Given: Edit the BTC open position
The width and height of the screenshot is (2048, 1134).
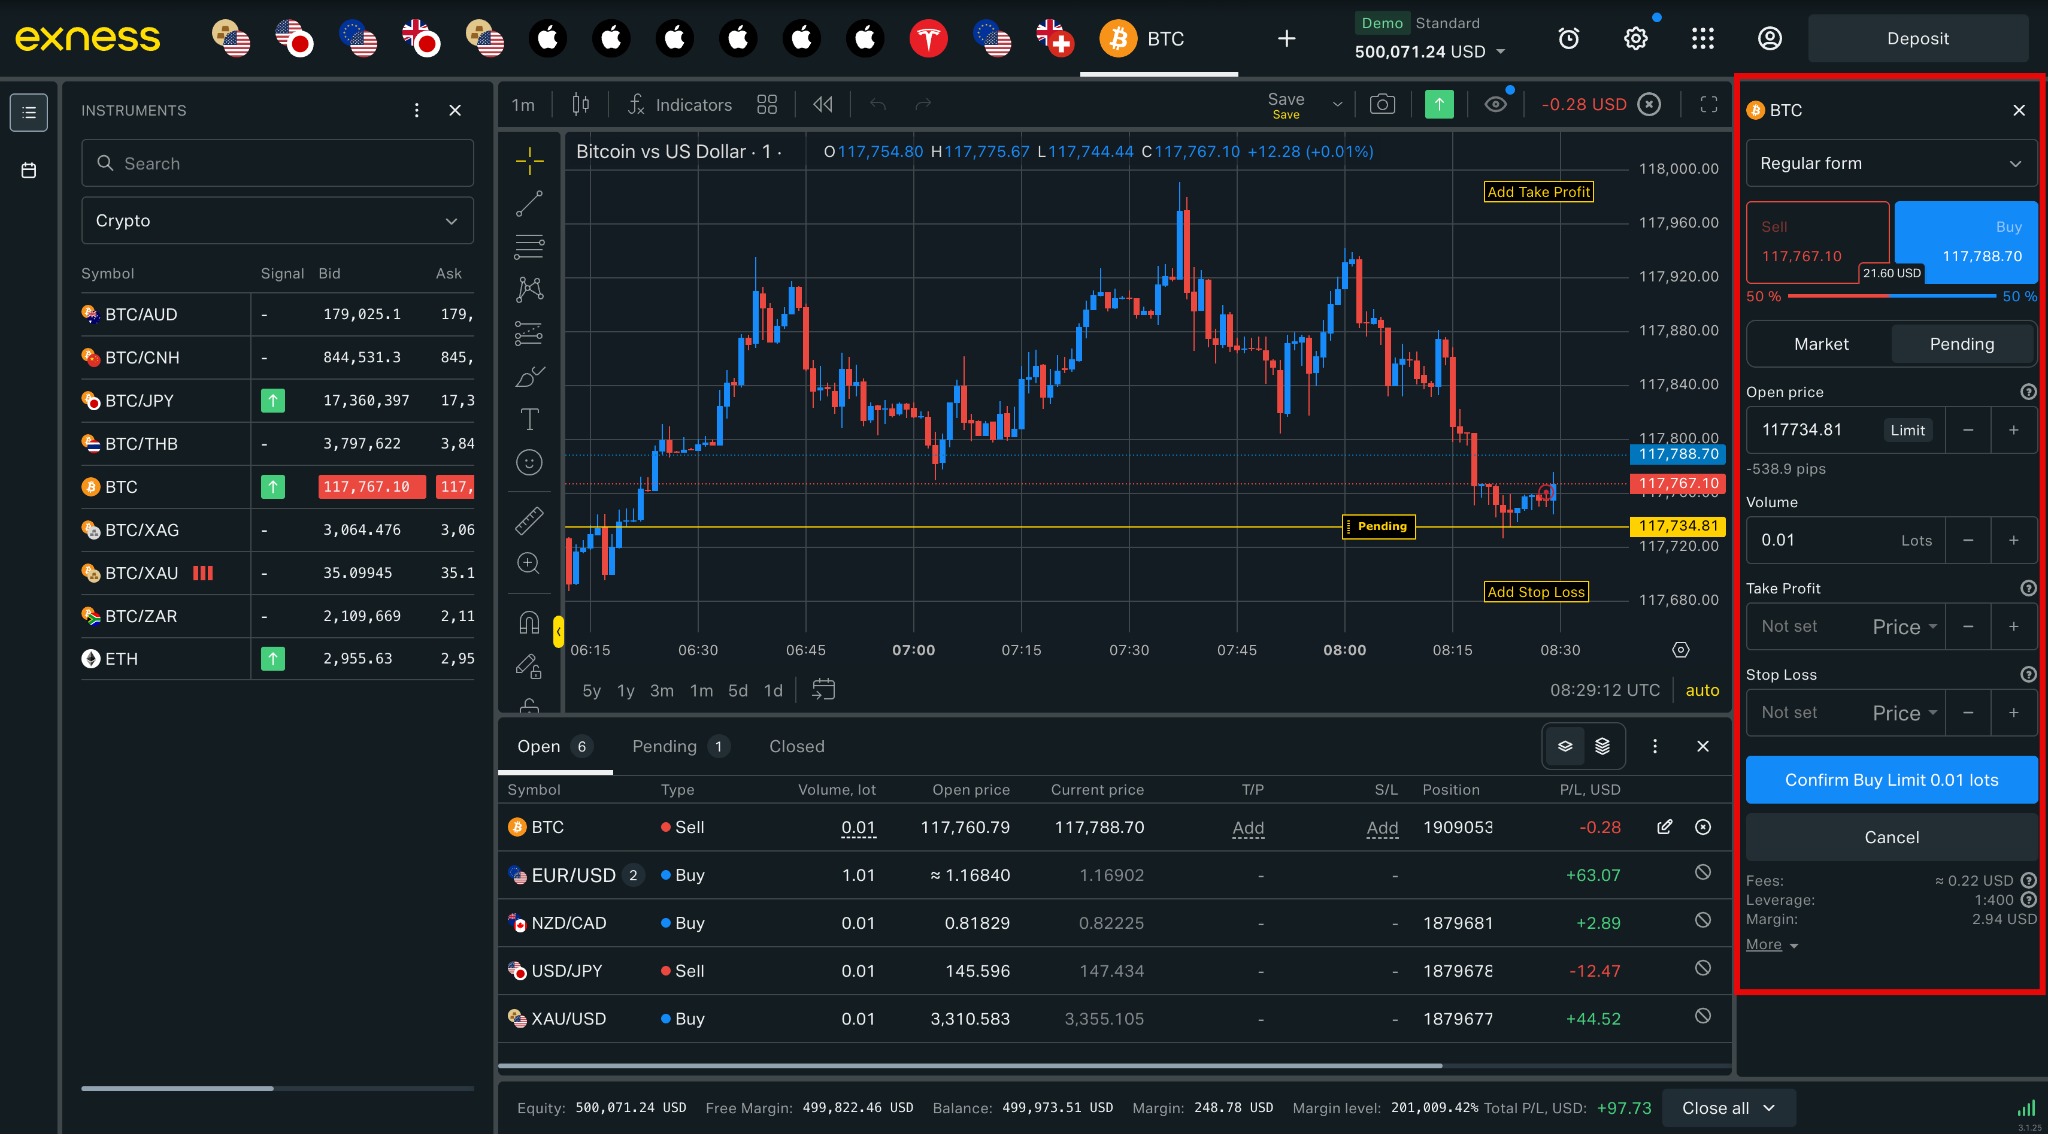Looking at the screenshot, I should (1665, 827).
